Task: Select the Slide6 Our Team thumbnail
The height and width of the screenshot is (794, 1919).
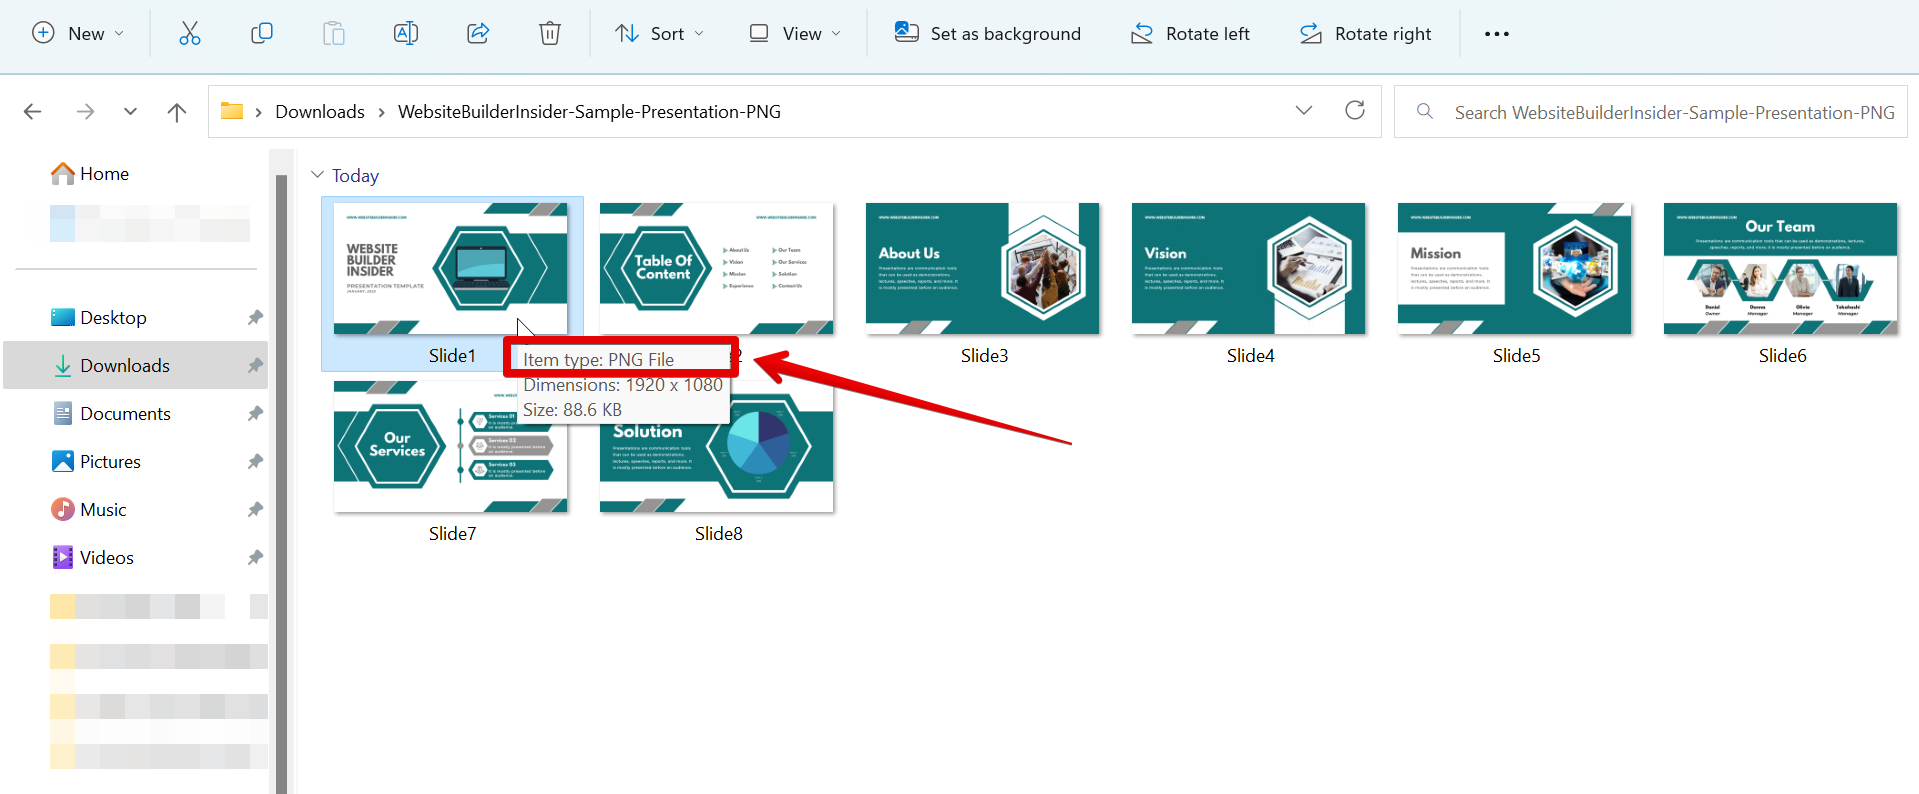Action: coord(1780,269)
